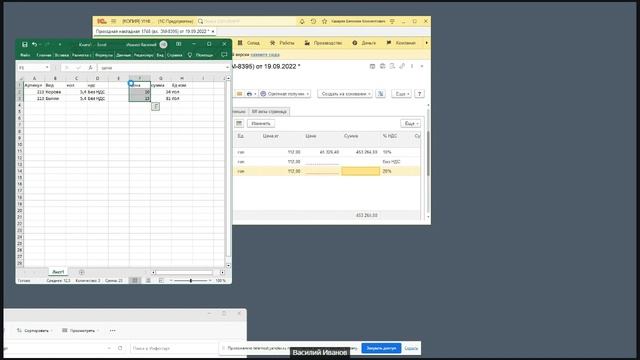Undo the last action in Excel

point(35,44)
